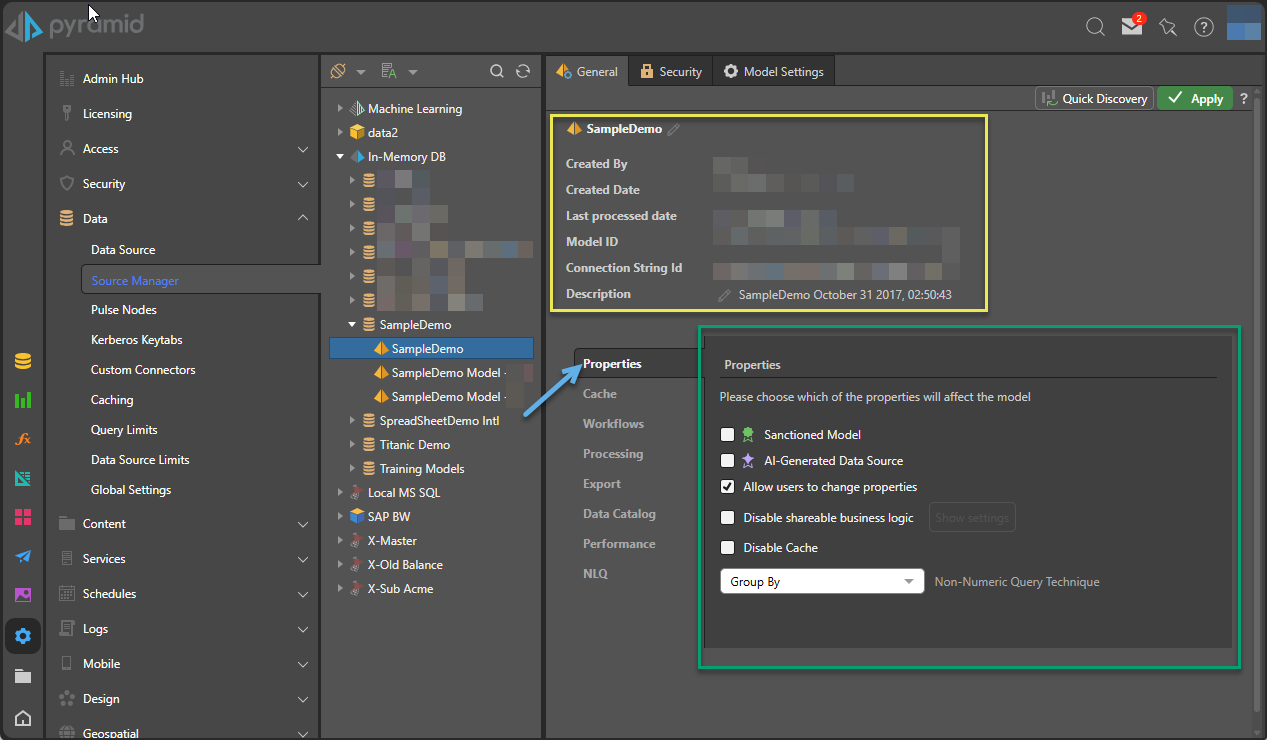Open the user avatar in top-right corner
The image size is (1267, 740).
click(1243, 22)
